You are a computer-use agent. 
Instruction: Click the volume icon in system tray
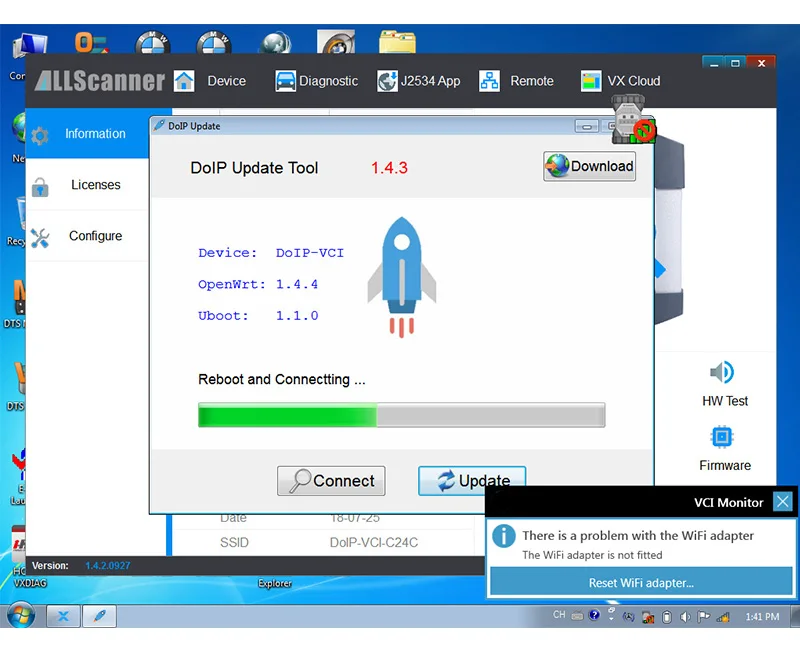click(685, 617)
